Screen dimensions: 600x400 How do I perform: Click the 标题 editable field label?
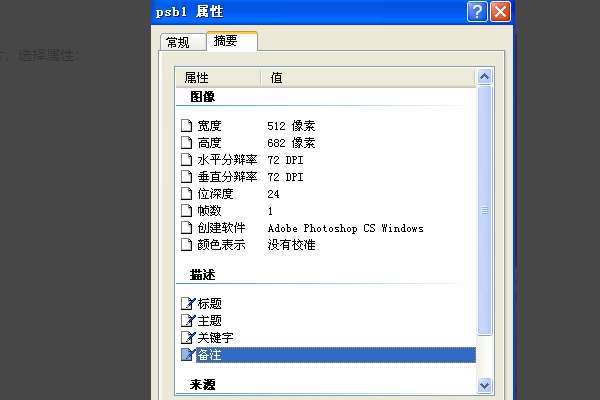[209, 304]
